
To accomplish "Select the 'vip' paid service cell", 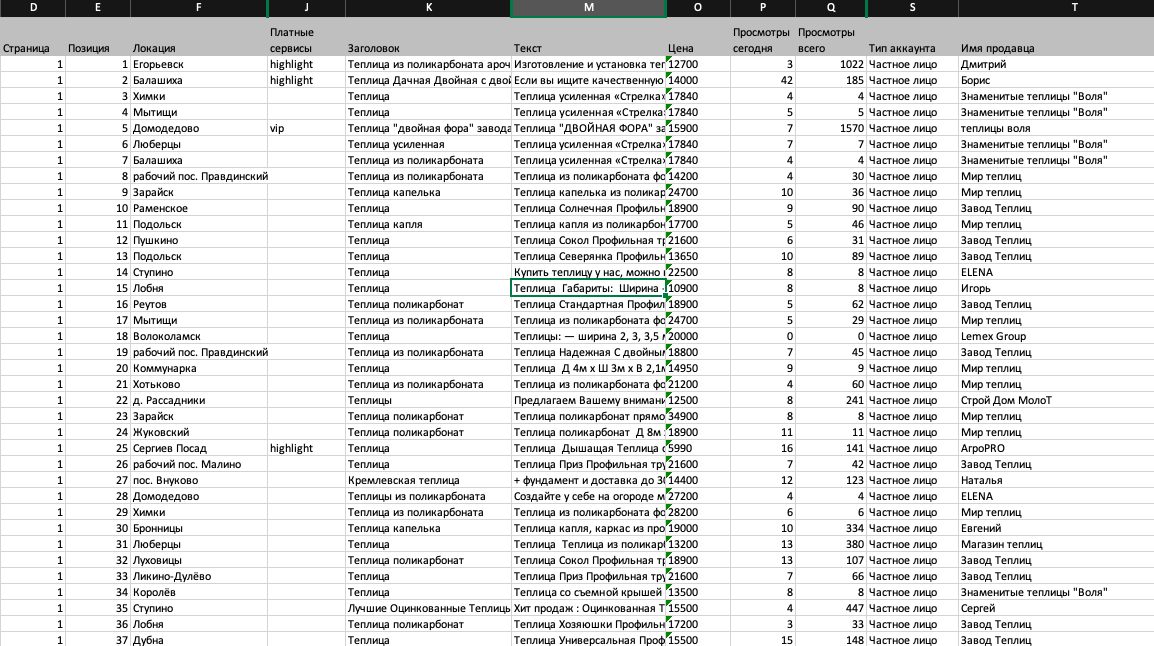I will [x=306, y=128].
